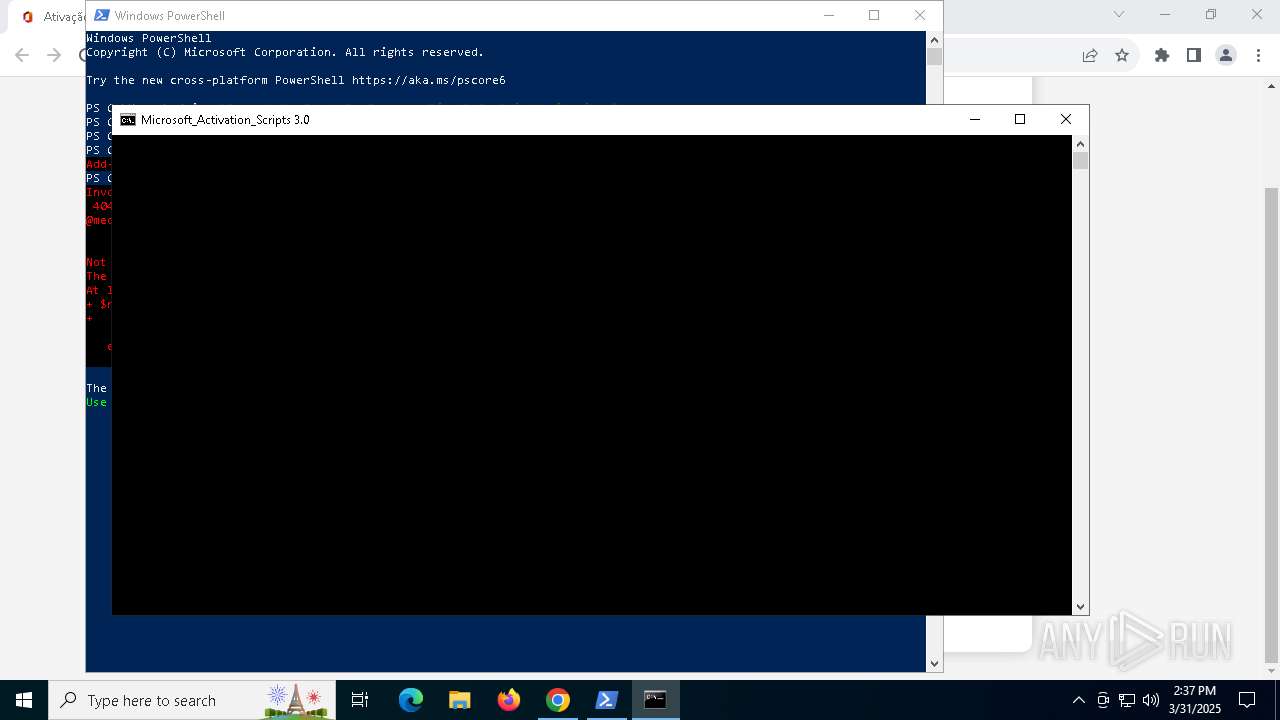Toggle the Chrome side panel
Screen dimensions: 1280x720
click(x=1194, y=55)
